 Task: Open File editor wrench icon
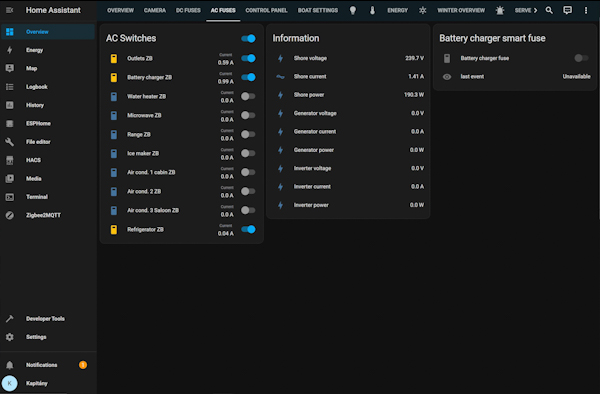tap(10, 142)
